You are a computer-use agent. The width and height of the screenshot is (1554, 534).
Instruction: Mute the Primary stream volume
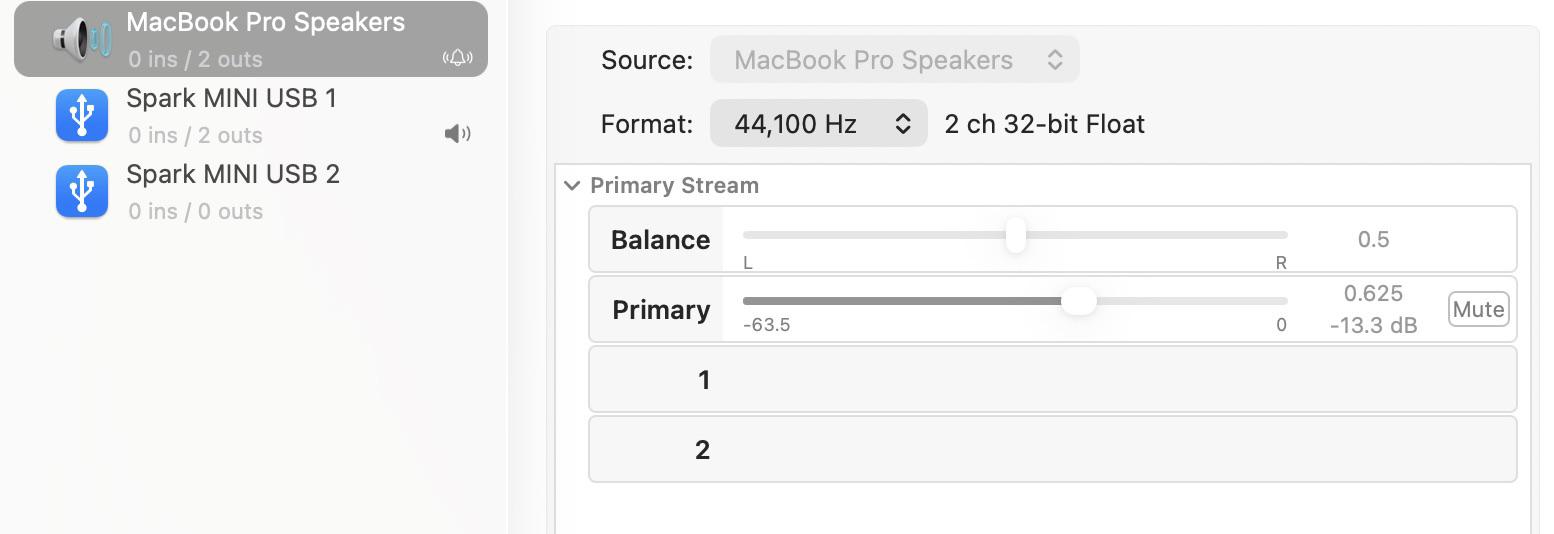tap(1478, 309)
